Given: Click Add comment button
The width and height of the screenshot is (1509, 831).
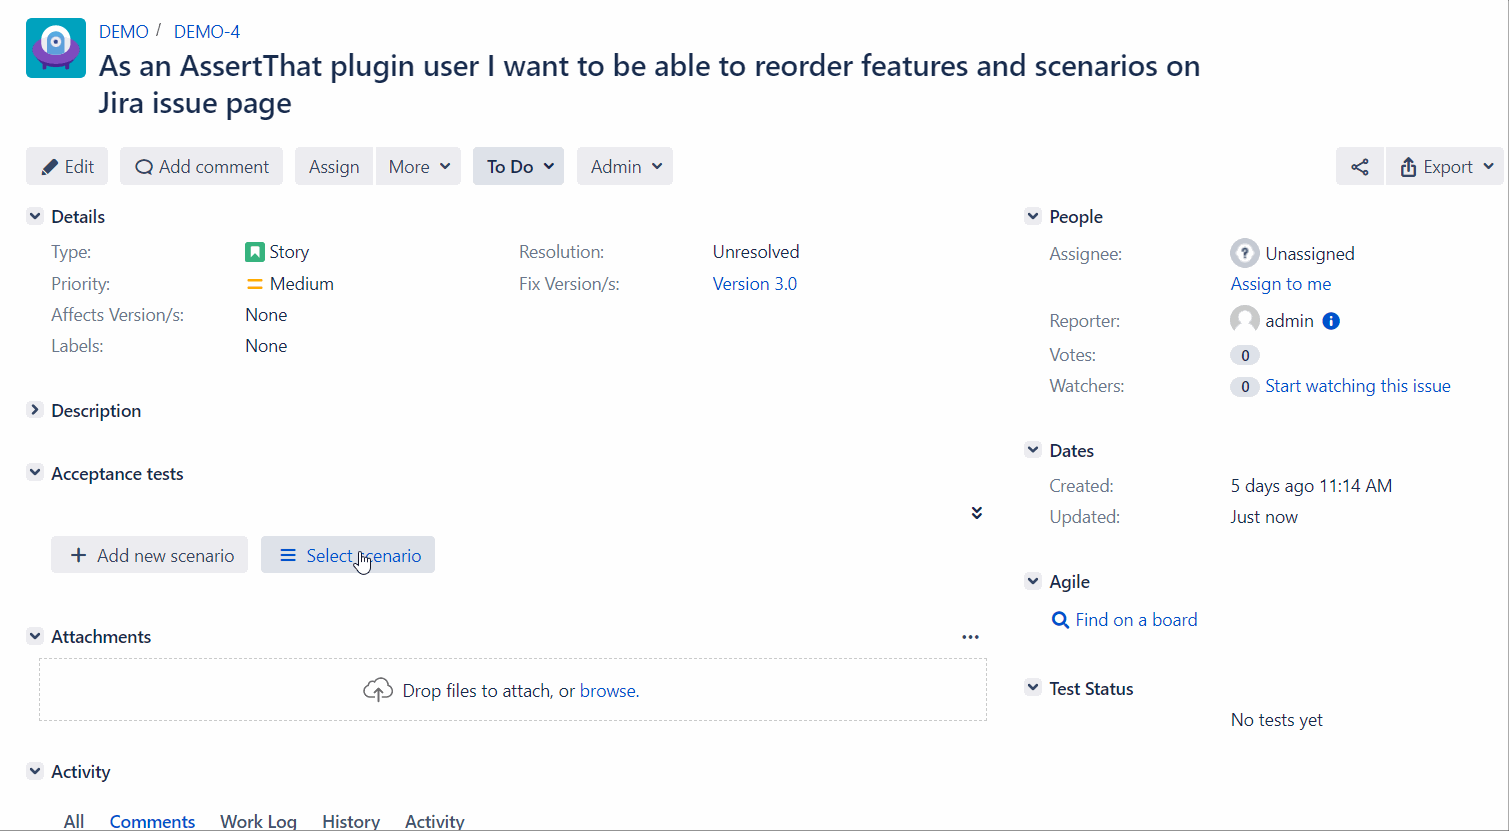Looking at the screenshot, I should tap(201, 167).
